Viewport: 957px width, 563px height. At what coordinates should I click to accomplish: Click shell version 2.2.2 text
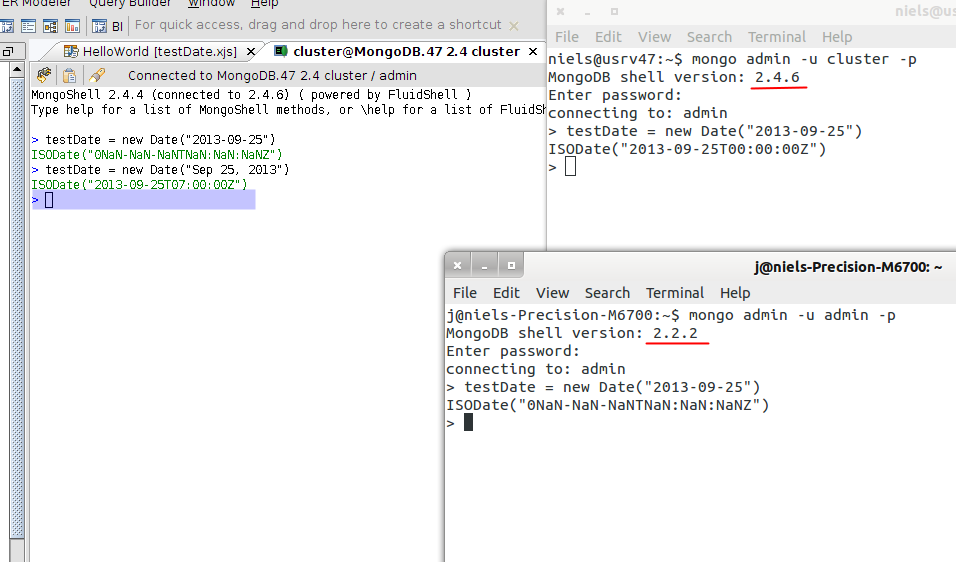(x=675, y=333)
